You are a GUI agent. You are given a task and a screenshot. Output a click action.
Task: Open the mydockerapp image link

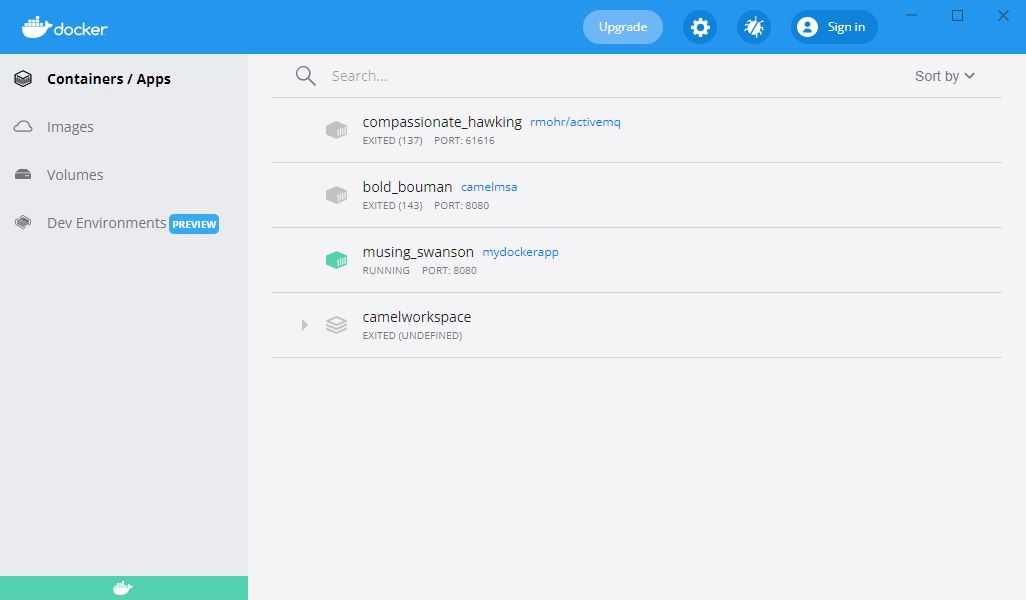(x=520, y=253)
